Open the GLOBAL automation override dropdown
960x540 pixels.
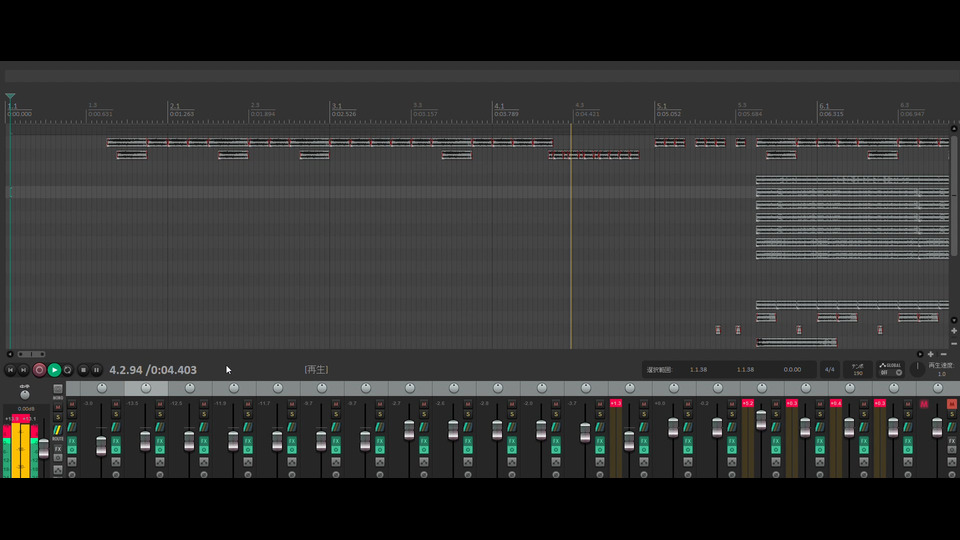[x=890, y=372]
